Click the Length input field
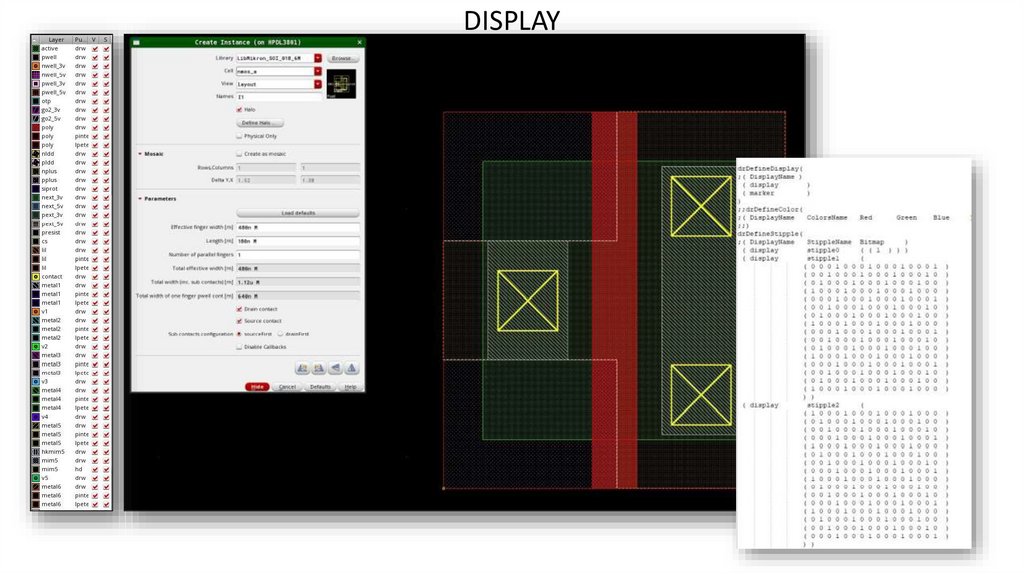 click(x=298, y=241)
